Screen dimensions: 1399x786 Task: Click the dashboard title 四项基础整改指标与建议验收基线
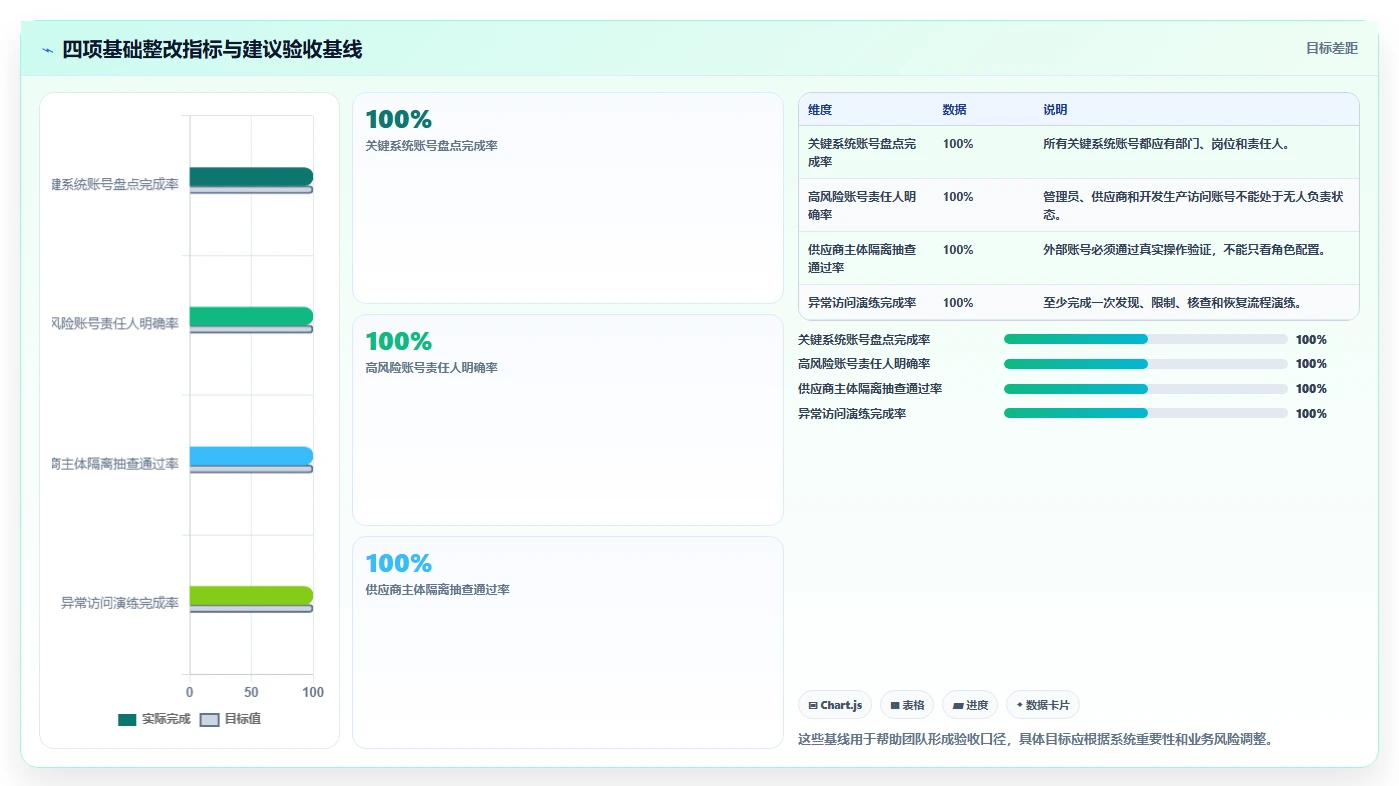point(212,49)
